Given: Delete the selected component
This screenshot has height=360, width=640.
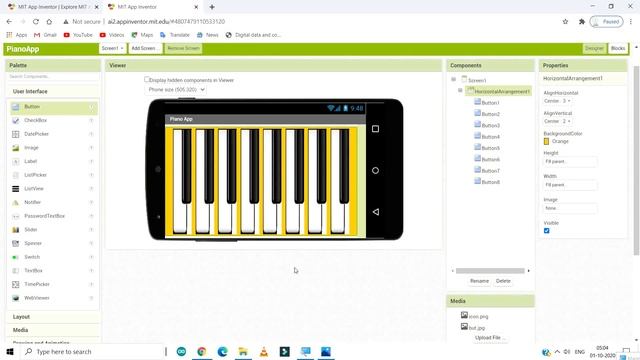Looking at the screenshot, I should (x=503, y=281).
